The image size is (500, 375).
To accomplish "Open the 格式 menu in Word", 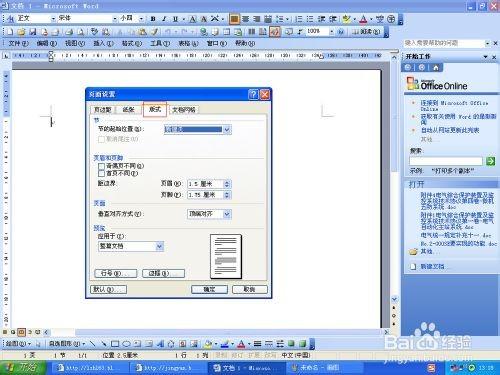I will (x=131, y=43).
